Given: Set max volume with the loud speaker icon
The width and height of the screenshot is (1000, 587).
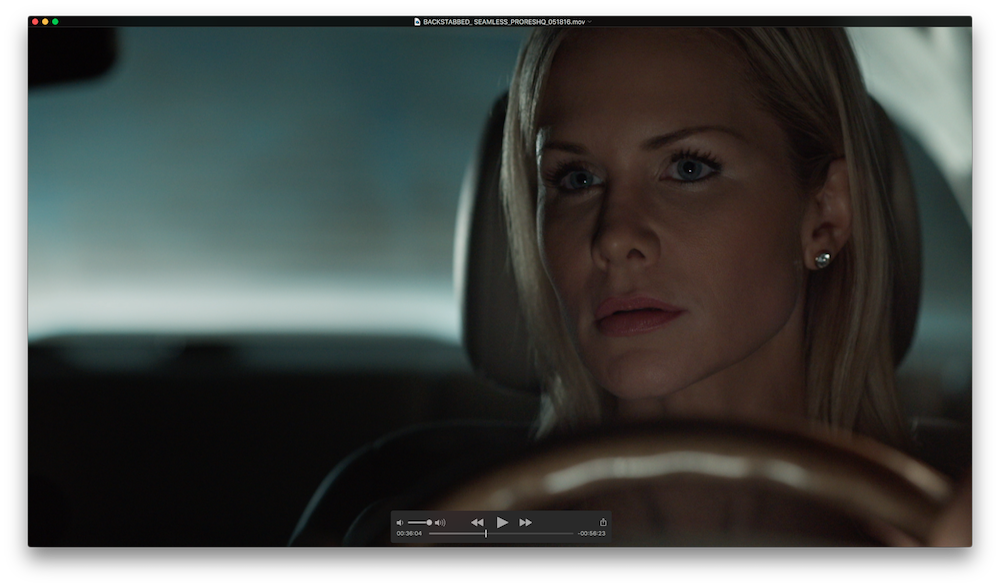Looking at the screenshot, I should point(440,523).
